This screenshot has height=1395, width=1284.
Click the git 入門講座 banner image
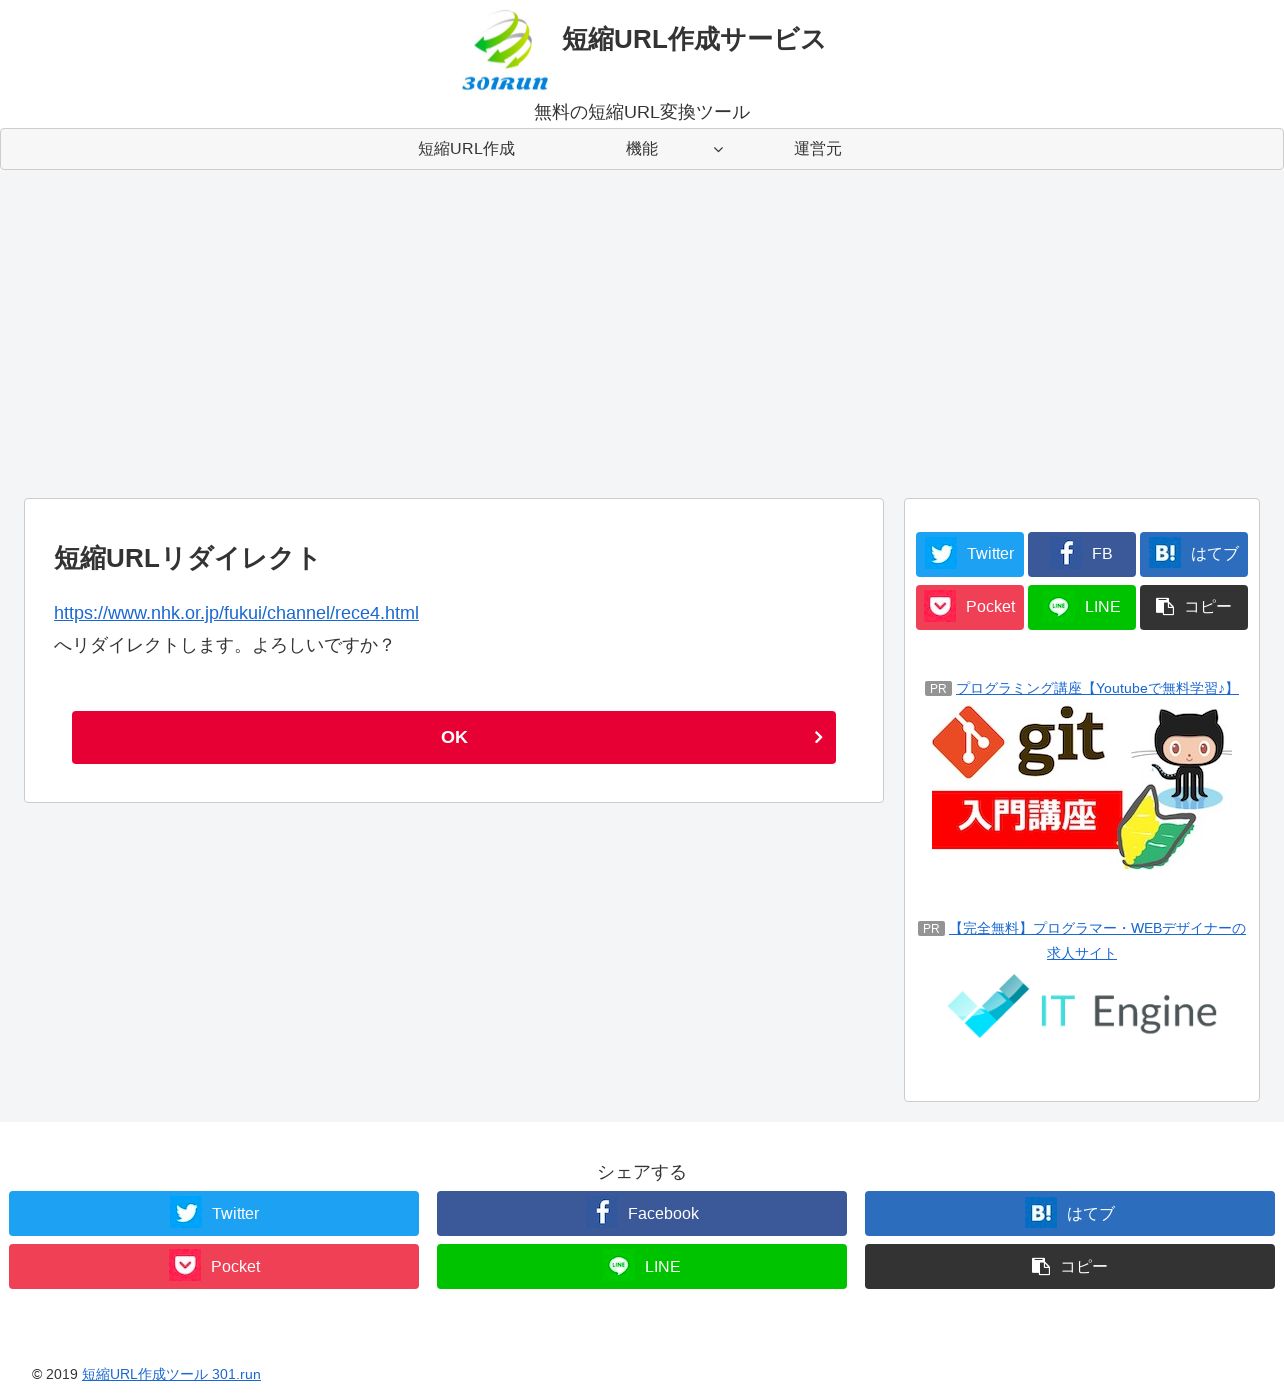coord(1082,786)
